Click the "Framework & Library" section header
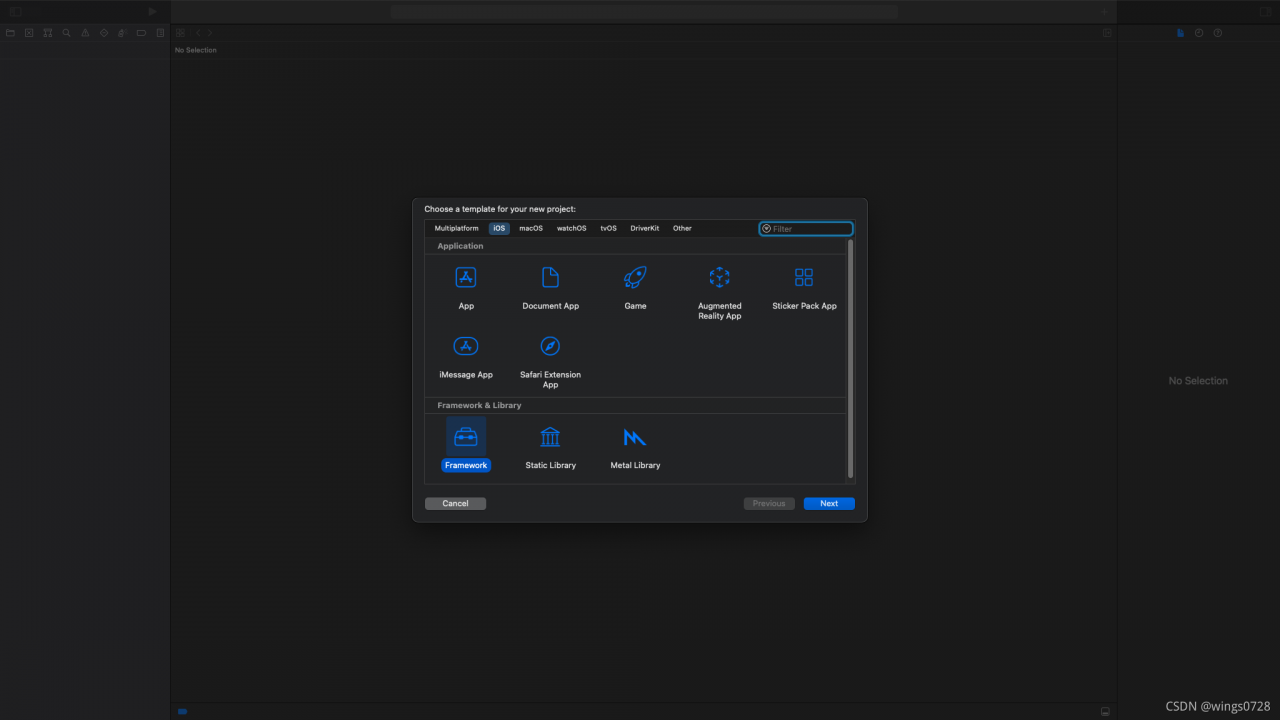Viewport: 1280px width, 720px height. point(479,405)
